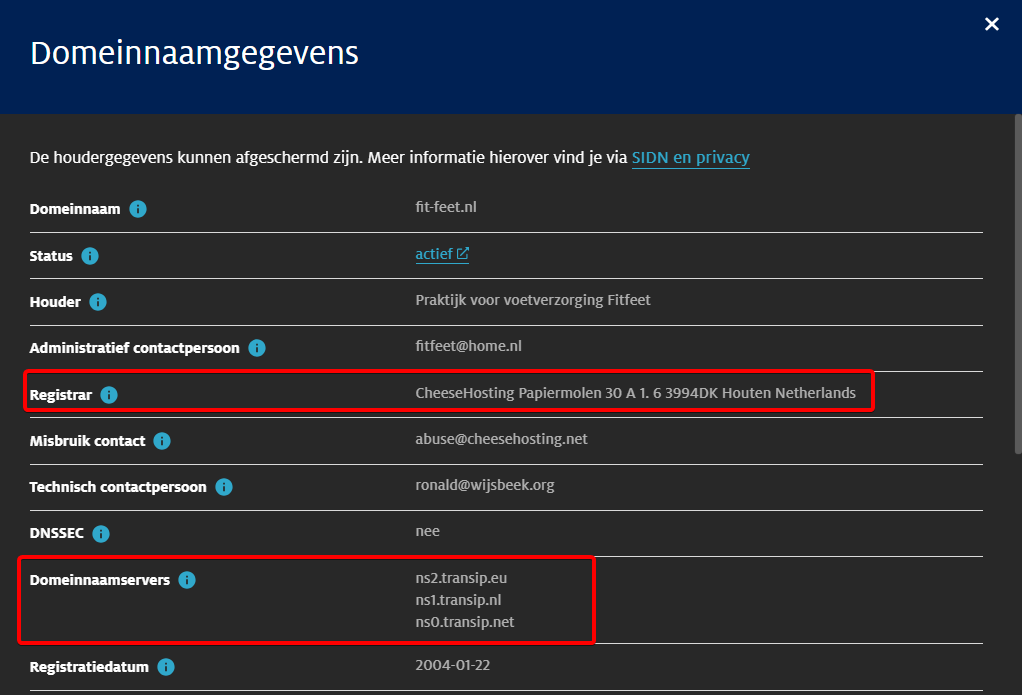Click the info icon next to Registratiedatum
The image size is (1022, 695).
(x=166, y=667)
